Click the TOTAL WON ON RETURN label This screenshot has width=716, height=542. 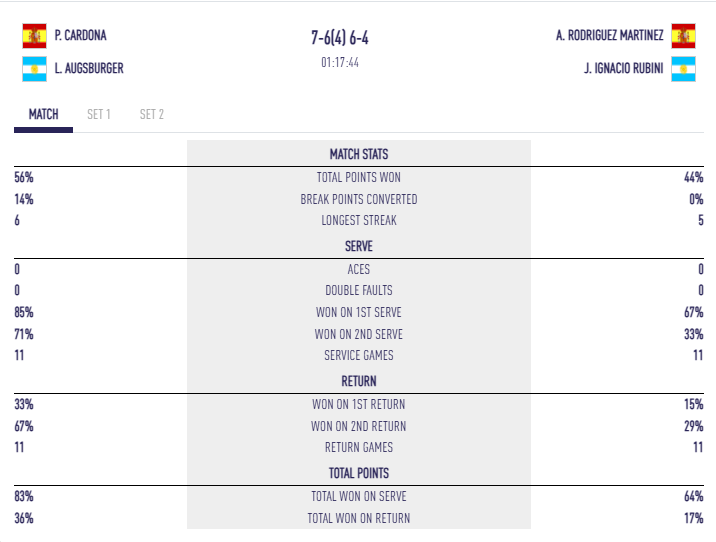tap(359, 518)
